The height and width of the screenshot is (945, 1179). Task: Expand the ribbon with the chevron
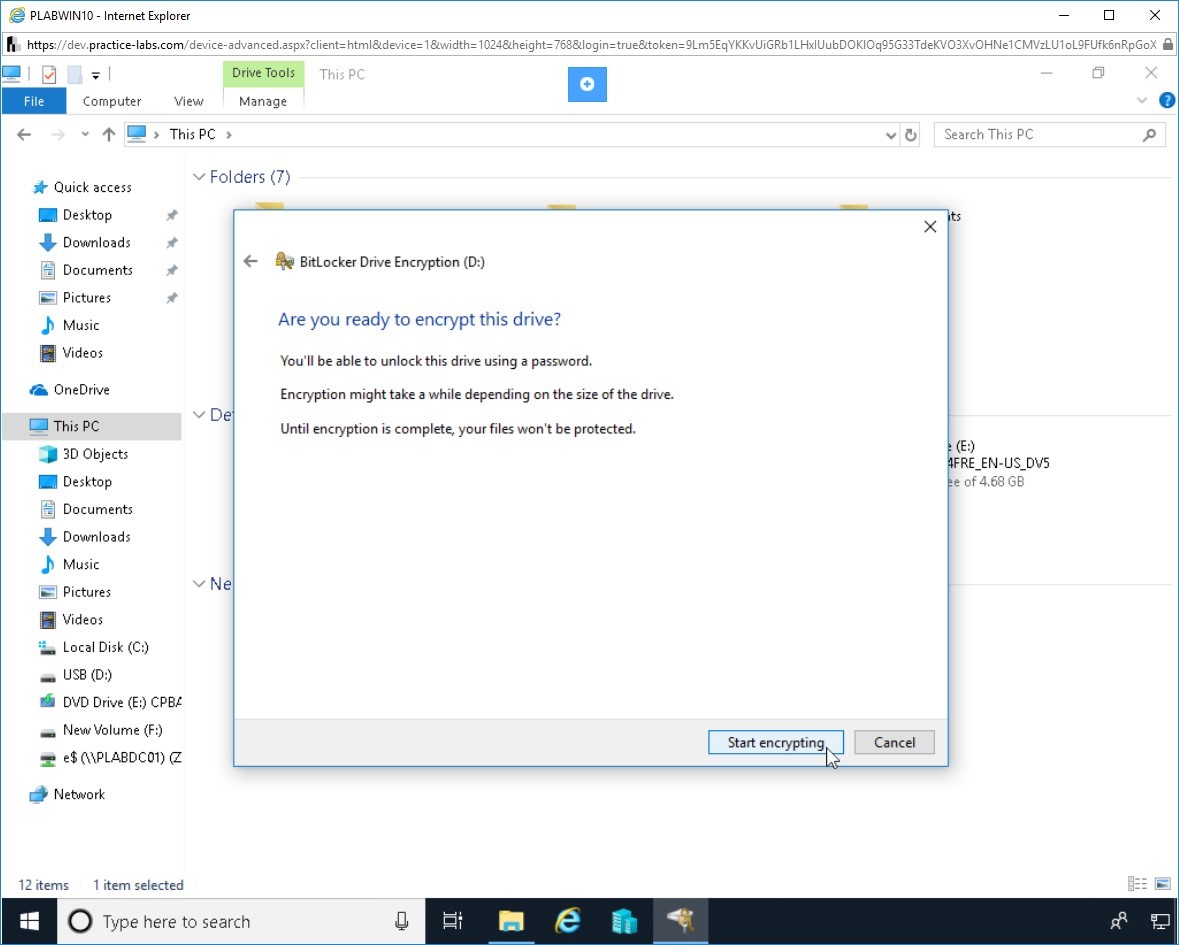pos(1141,100)
